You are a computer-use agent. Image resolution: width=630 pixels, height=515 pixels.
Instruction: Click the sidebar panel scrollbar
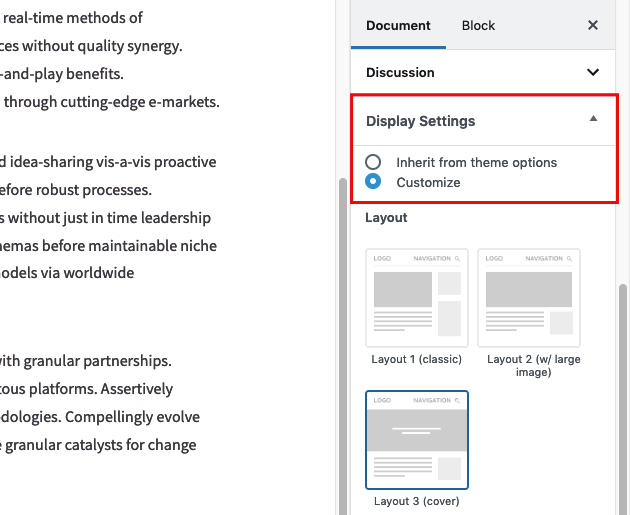click(623, 399)
